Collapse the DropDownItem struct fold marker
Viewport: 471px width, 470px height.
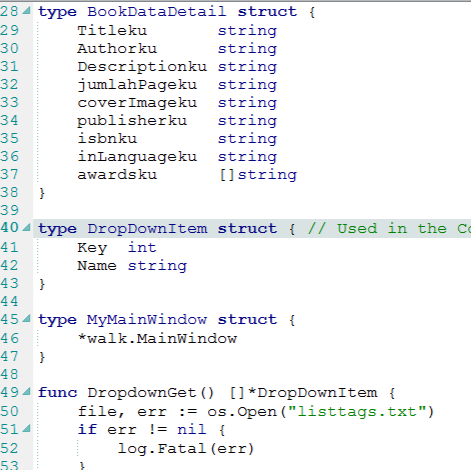[26, 228]
